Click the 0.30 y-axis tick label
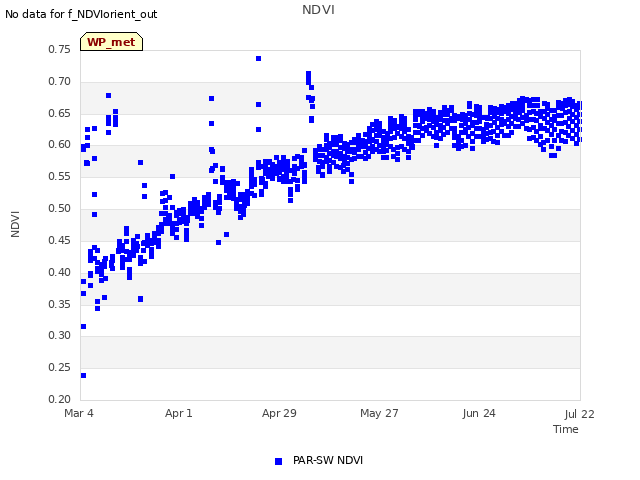640x480 pixels. click(x=60, y=335)
